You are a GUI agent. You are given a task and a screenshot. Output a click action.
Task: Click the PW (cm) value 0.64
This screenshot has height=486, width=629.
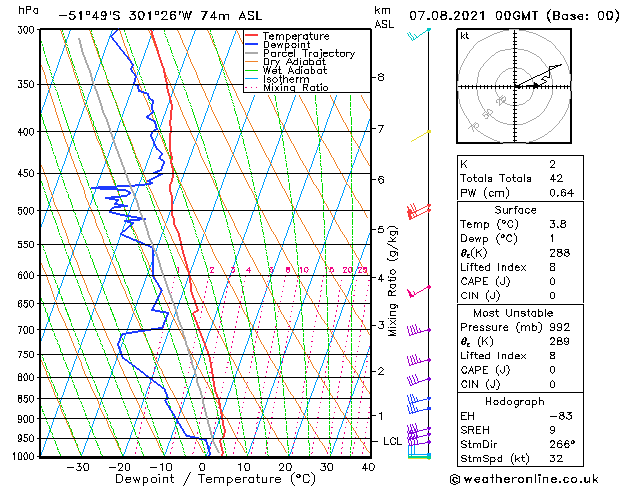pos(562,193)
